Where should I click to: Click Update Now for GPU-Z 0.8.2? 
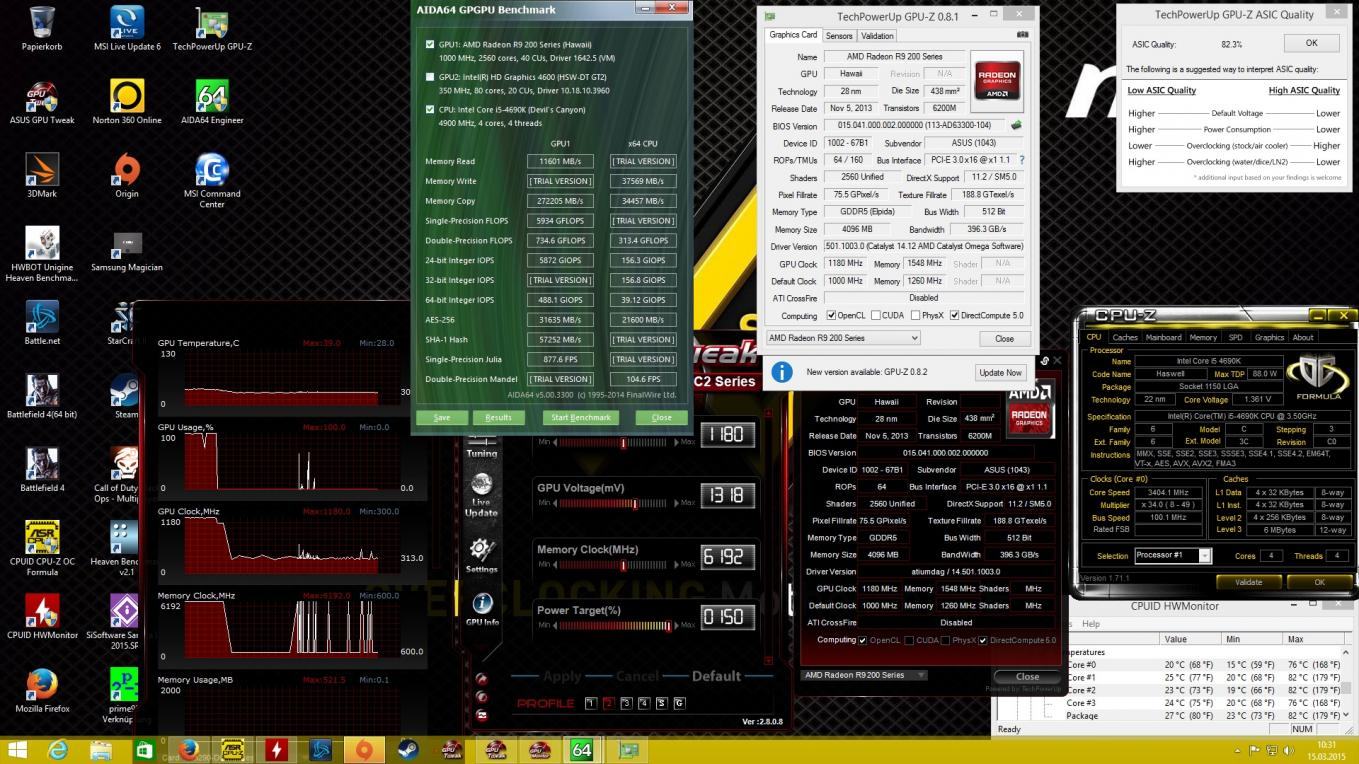(1000, 372)
